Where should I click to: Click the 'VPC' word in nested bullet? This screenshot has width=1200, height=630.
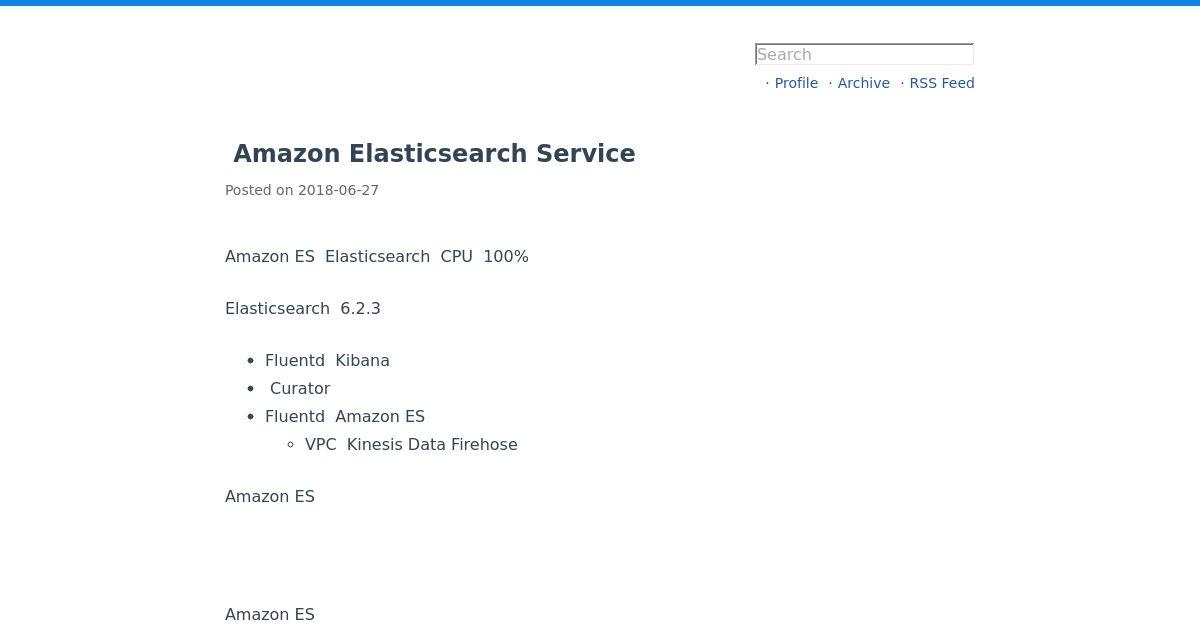(320, 444)
